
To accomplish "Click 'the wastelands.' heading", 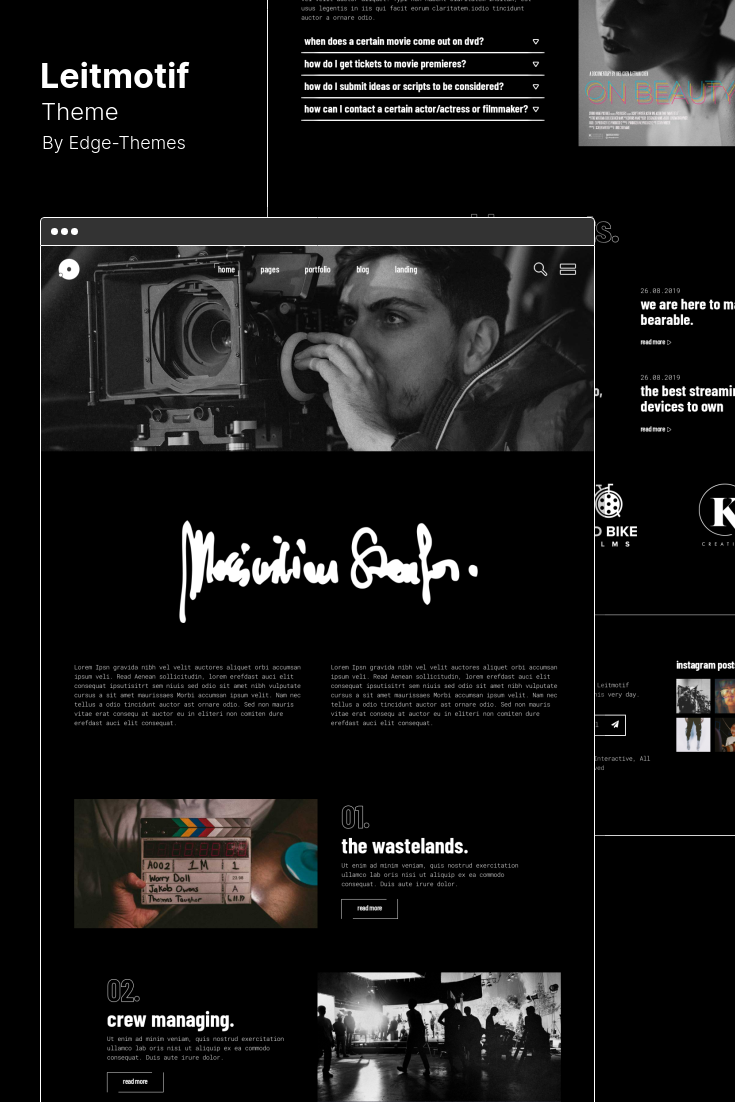I will (x=405, y=846).
